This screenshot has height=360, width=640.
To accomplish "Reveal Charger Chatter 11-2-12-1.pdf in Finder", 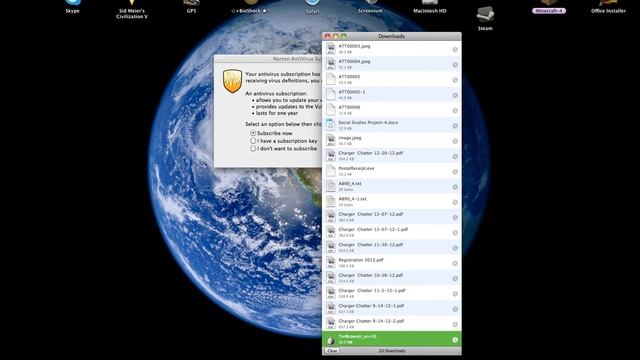I will pos(455,294).
